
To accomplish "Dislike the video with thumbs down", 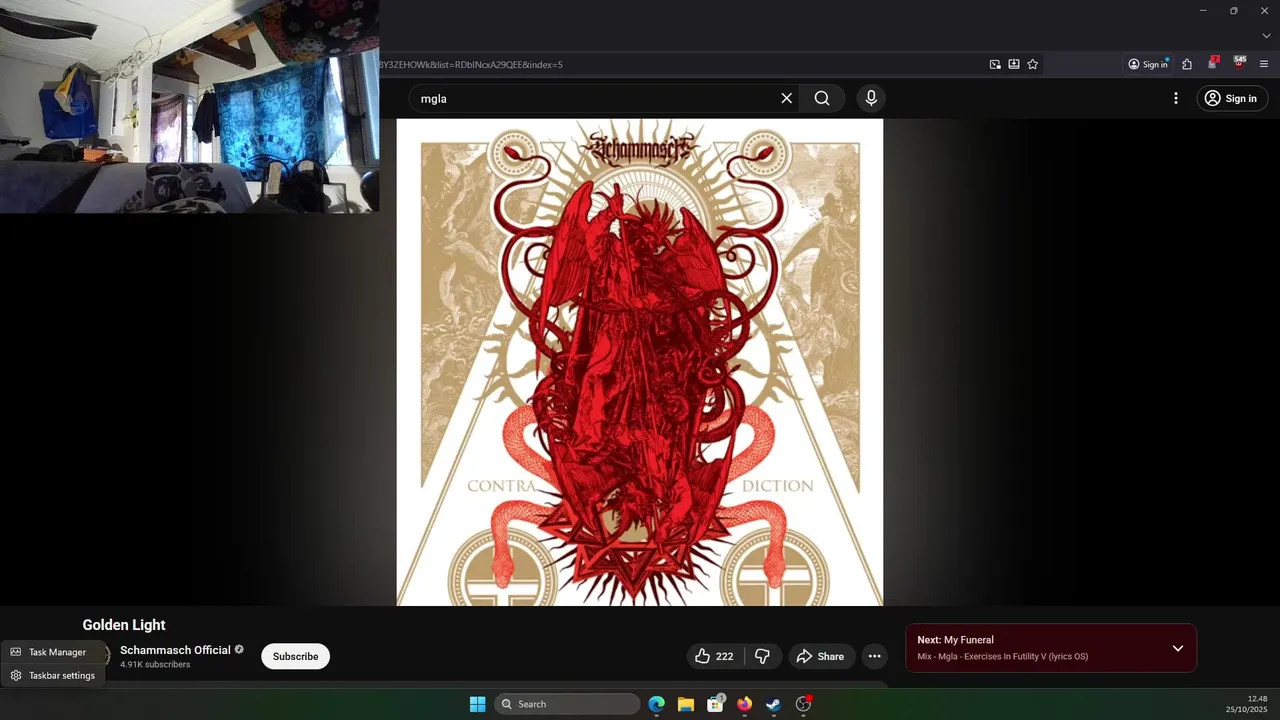I will tap(763, 656).
